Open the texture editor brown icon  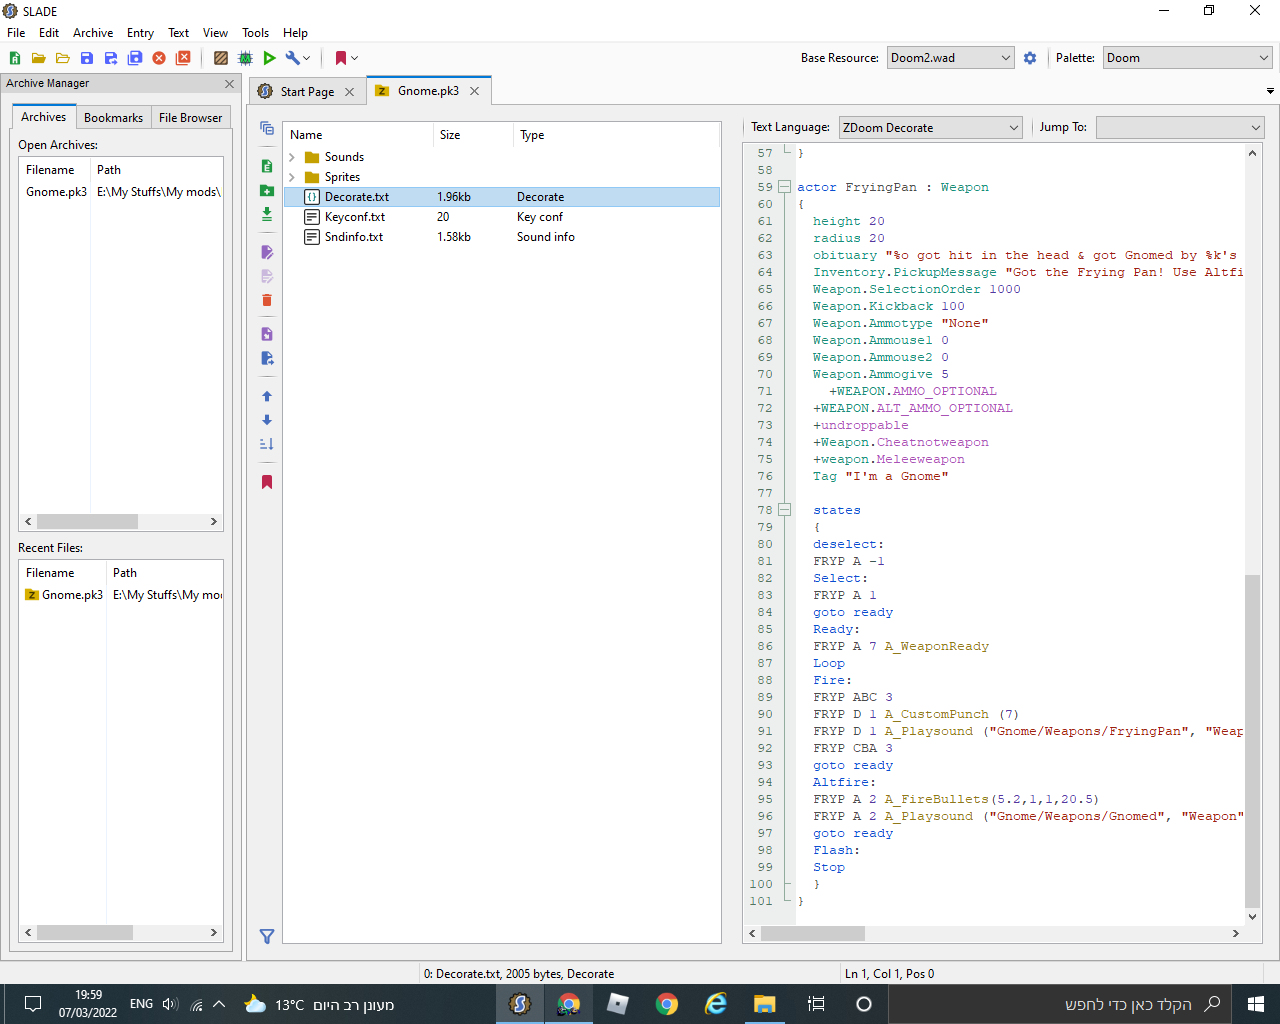click(x=221, y=58)
